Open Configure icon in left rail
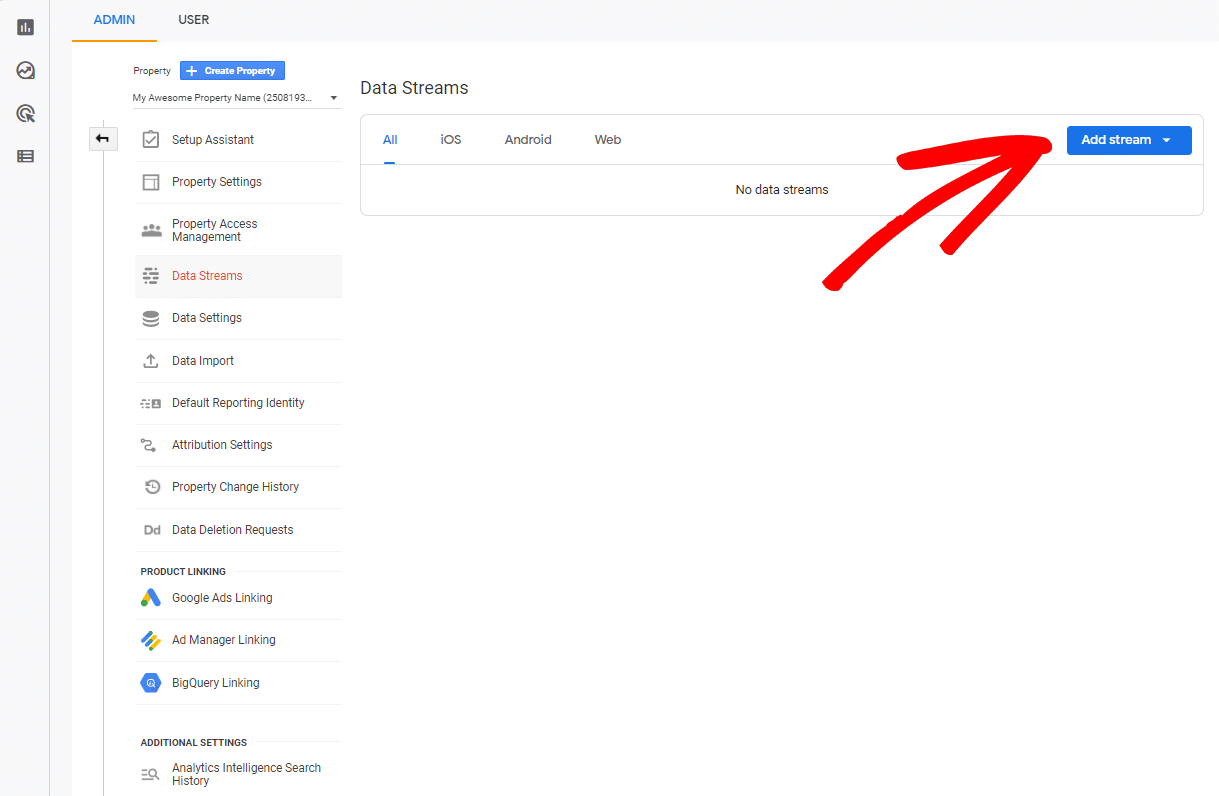1219x796 pixels. point(26,156)
